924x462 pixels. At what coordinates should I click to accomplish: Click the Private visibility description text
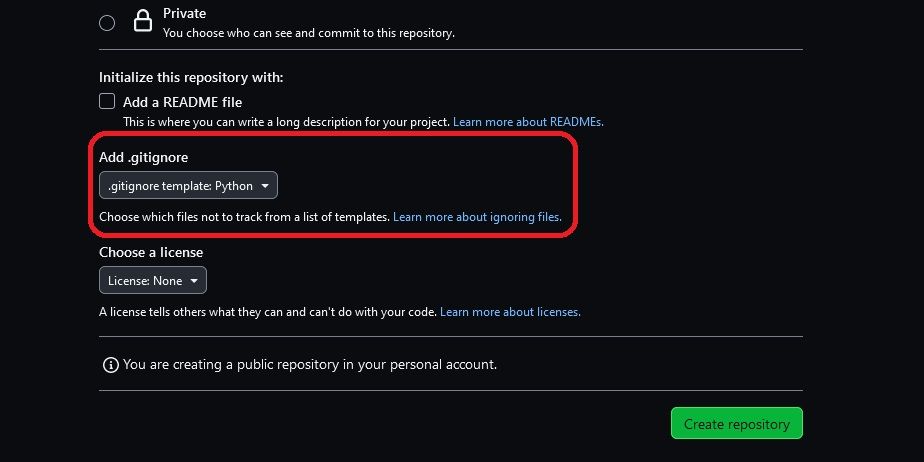(x=308, y=33)
